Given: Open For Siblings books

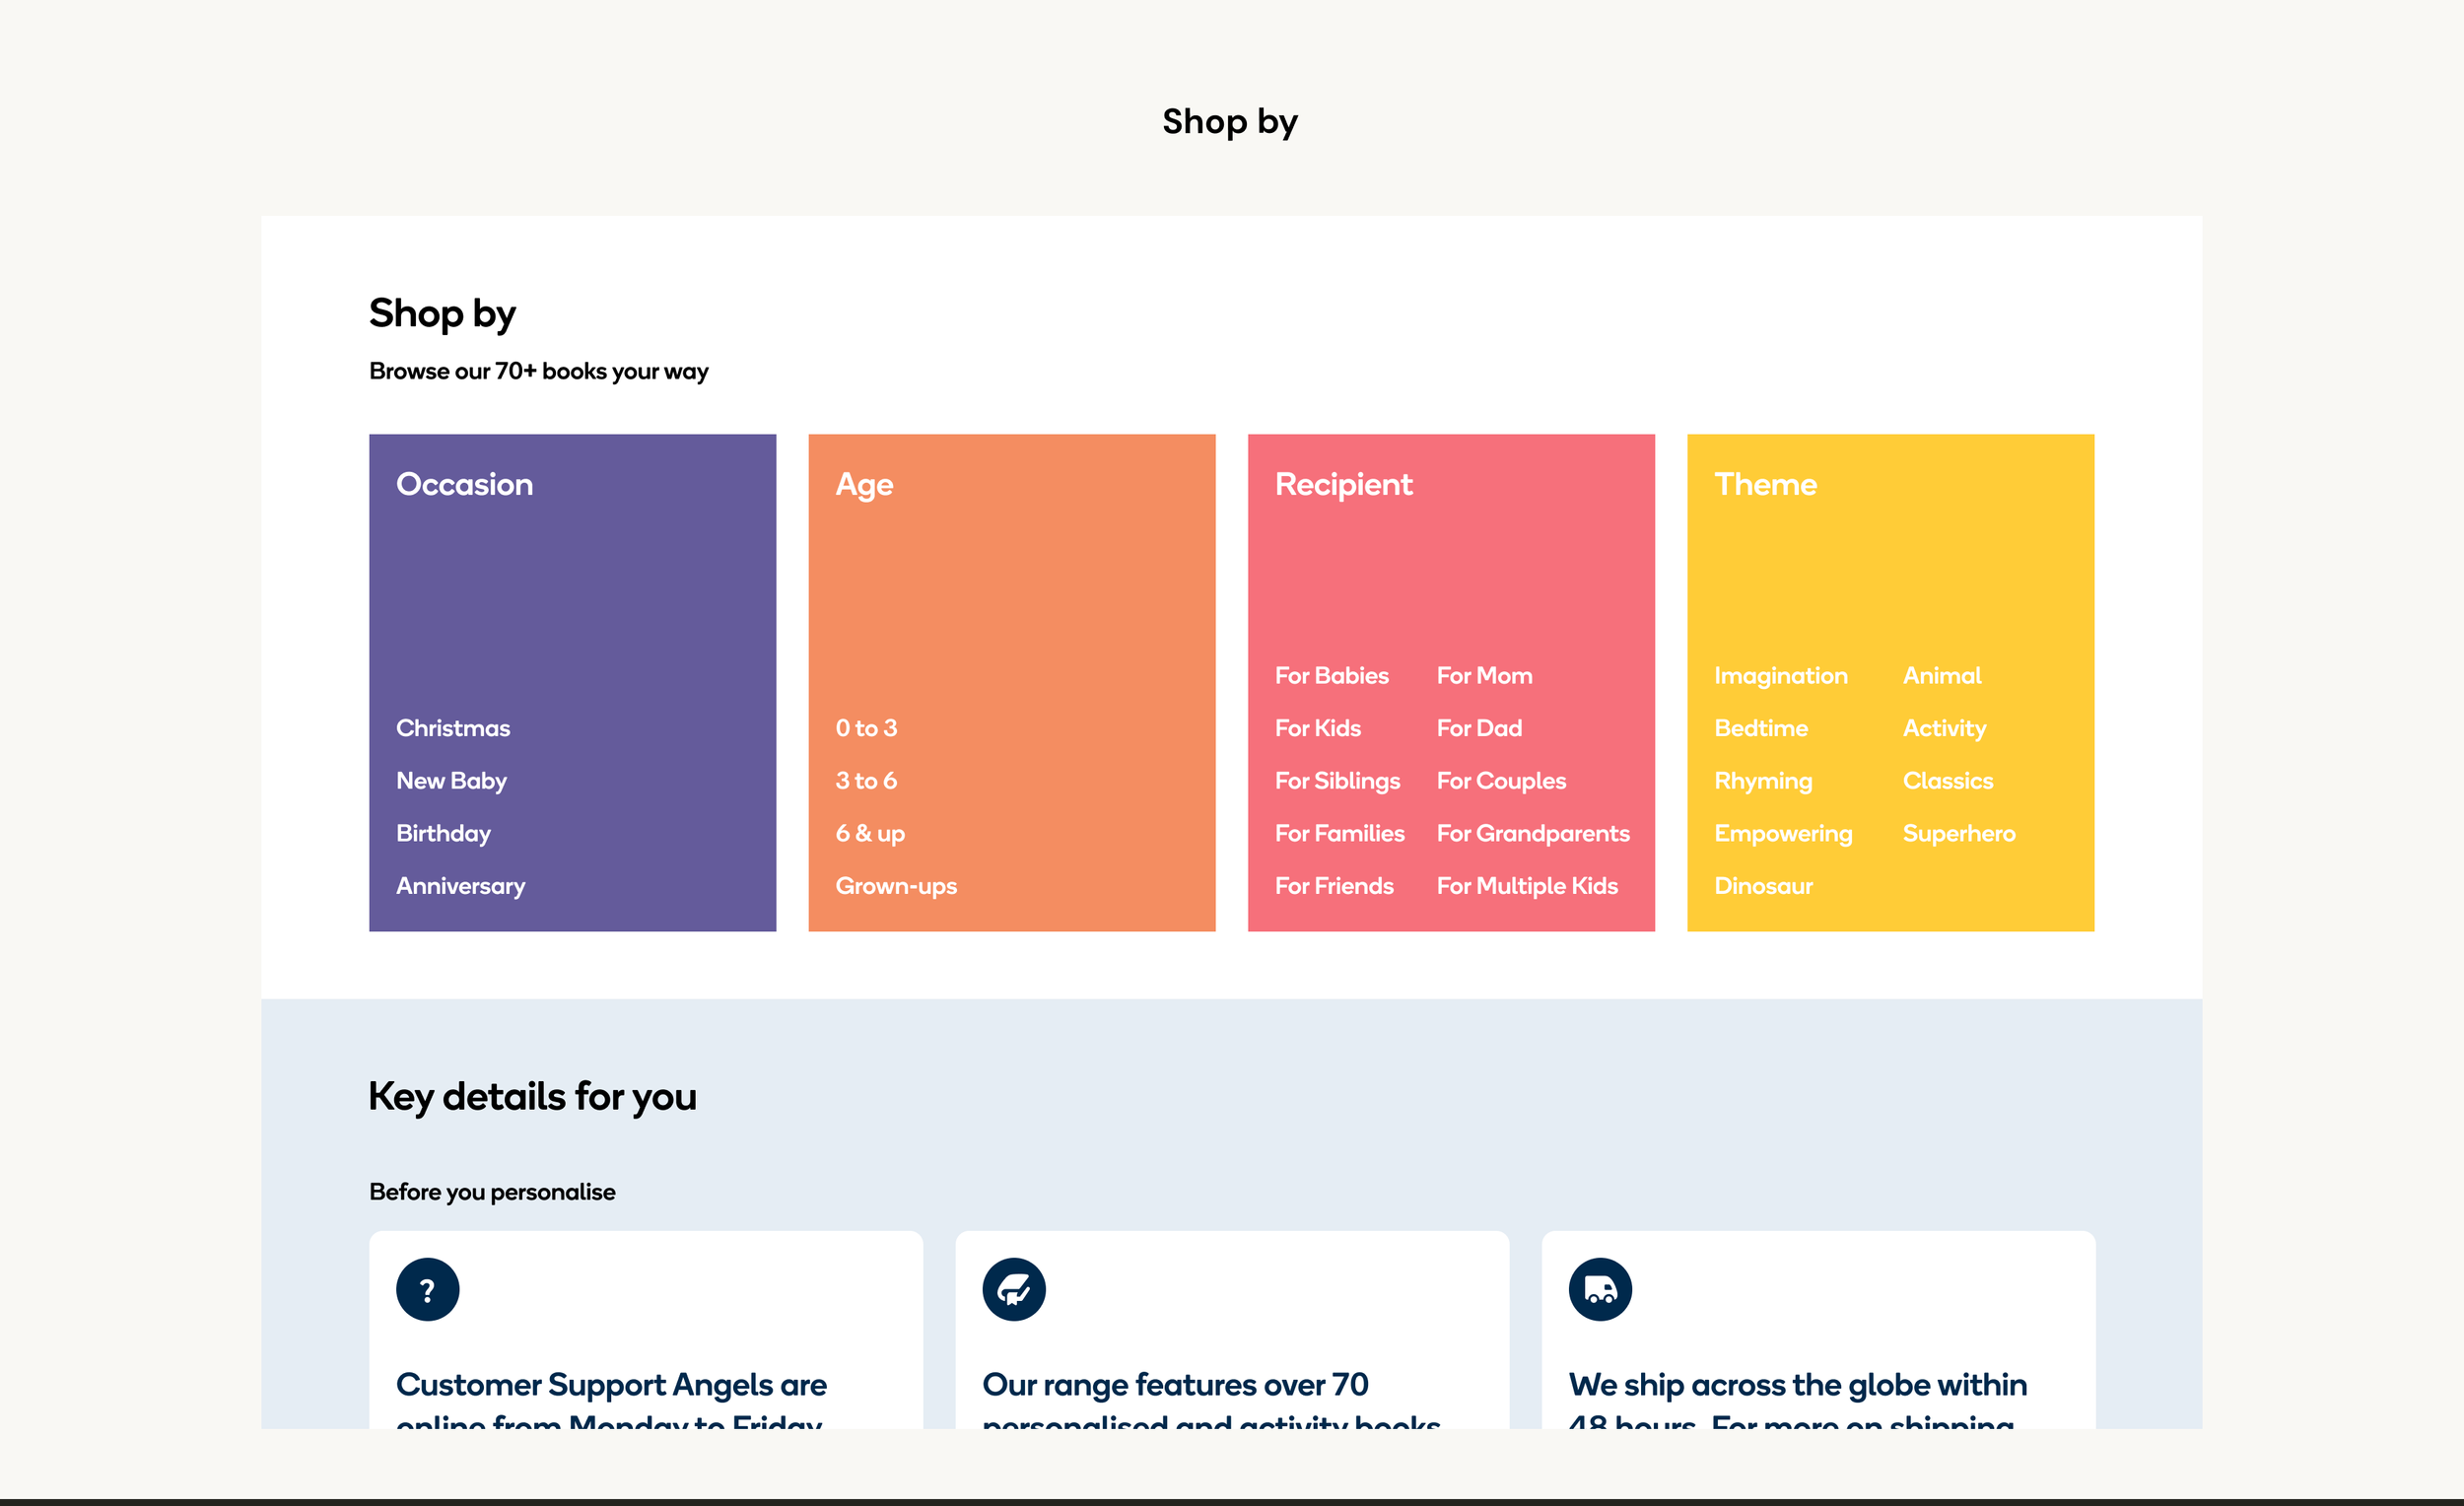Looking at the screenshot, I should [x=1337, y=781].
